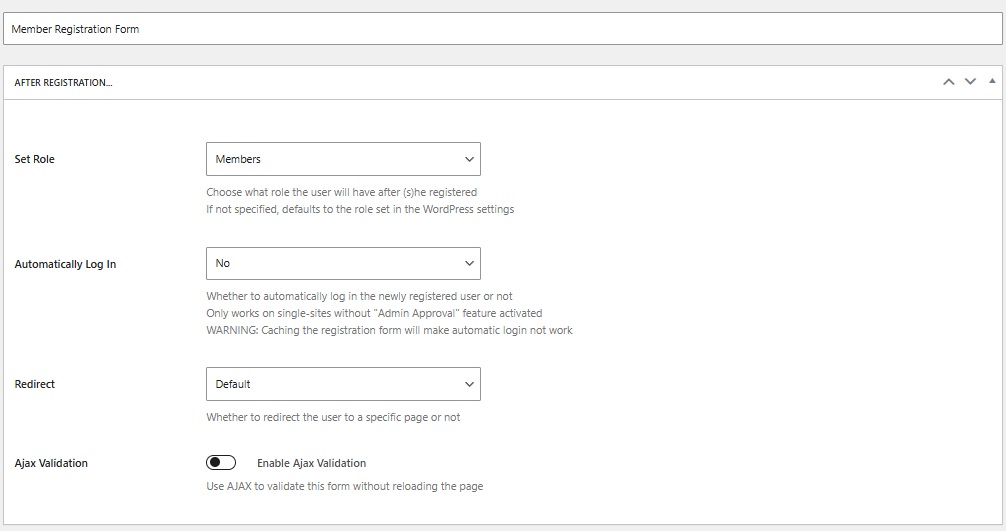This screenshot has width=1006, height=531.
Task: Click the Redirect label
Action: tap(35, 384)
